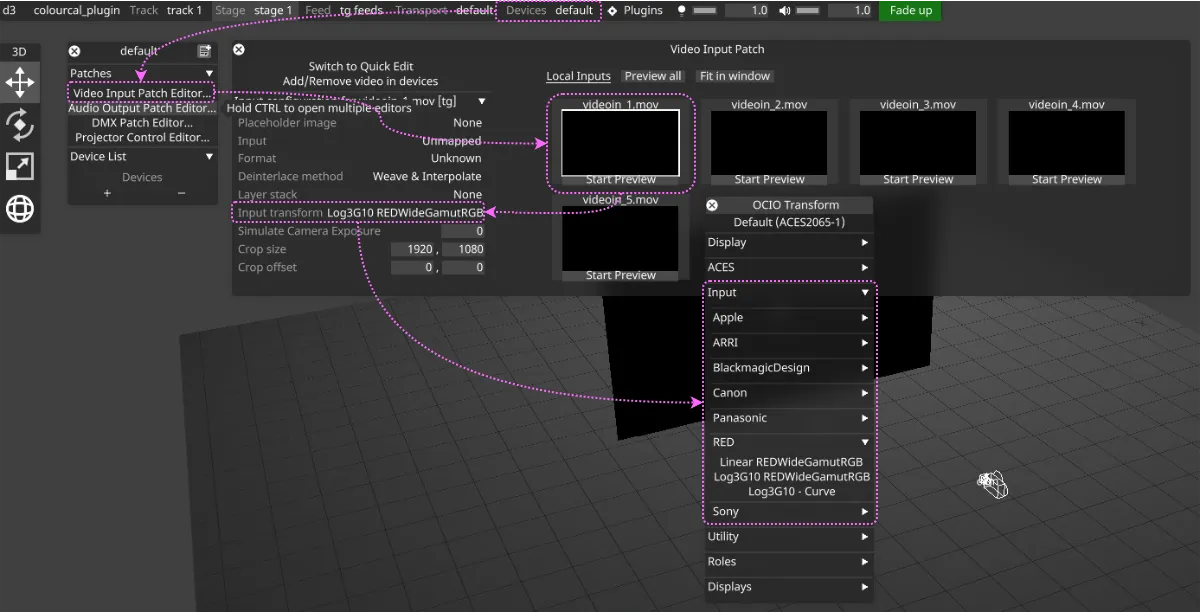Open the videoin_1.mov device dropdown
The height and width of the screenshot is (612, 1200).
click(x=482, y=100)
